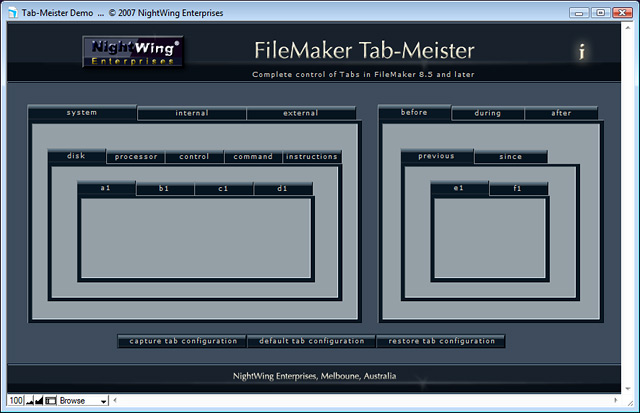The width and height of the screenshot is (640, 413).
Task: Select the control tab
Action: tap(194, 157)
